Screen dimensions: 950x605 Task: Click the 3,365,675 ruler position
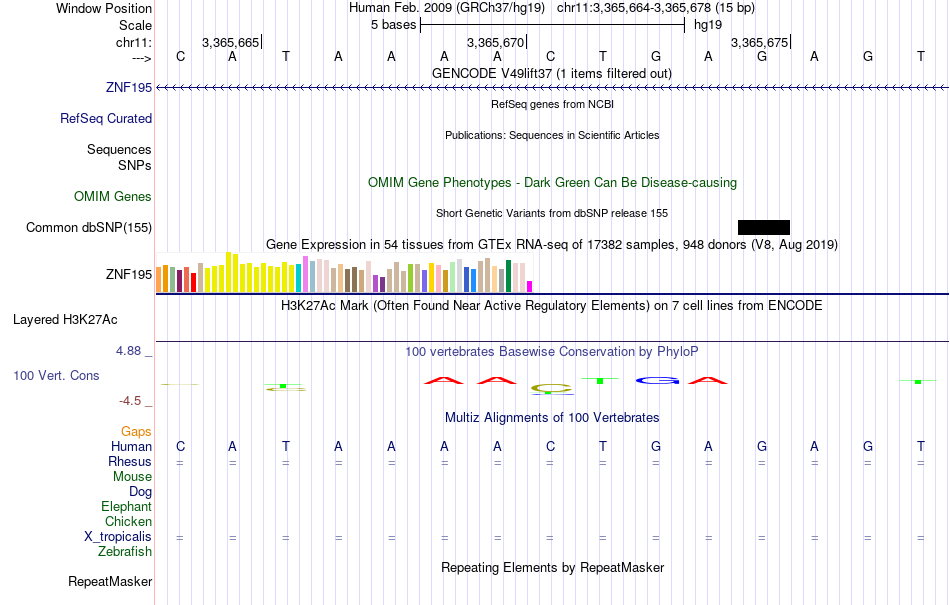coord(760,42)
